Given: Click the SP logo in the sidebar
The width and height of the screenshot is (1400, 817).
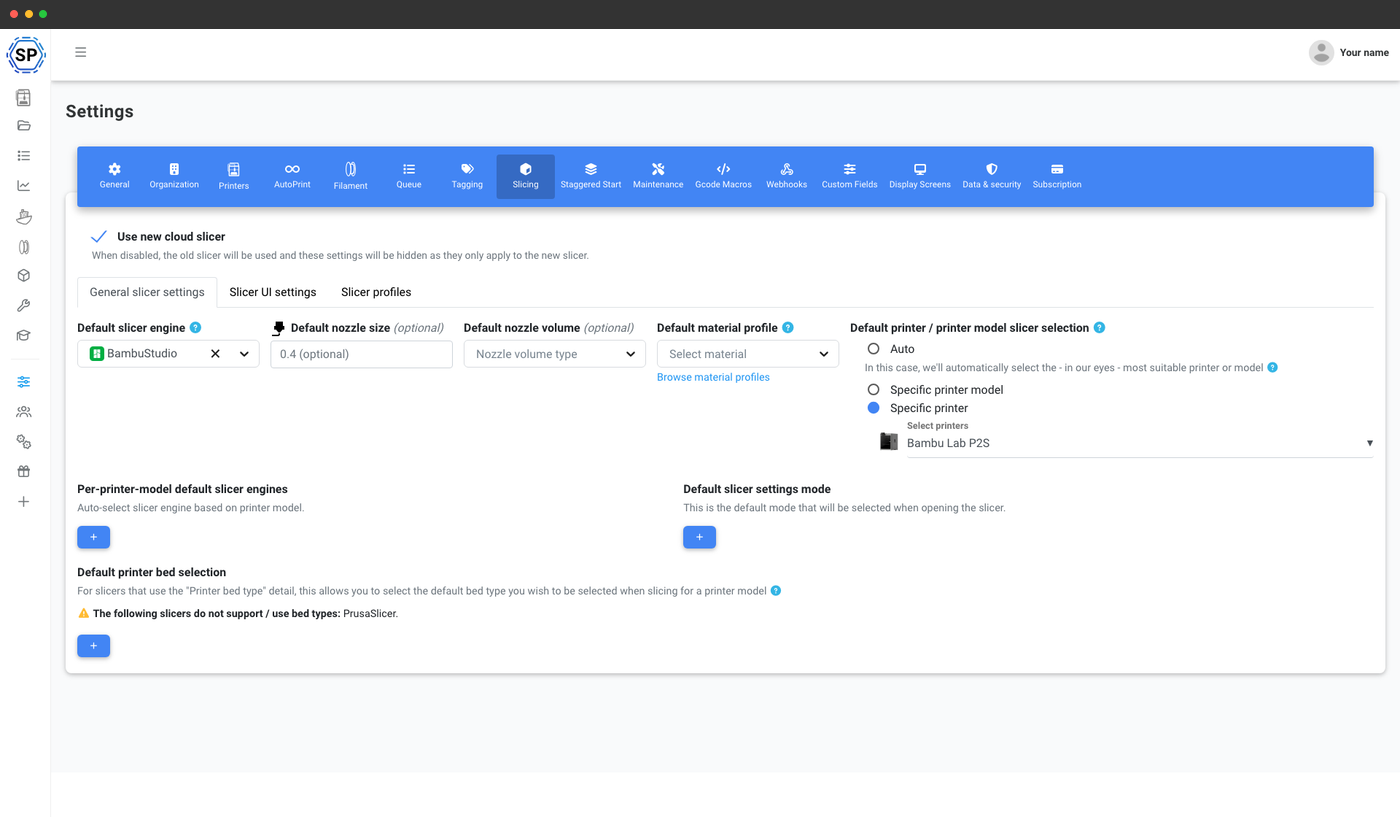Looking at the screenshot, I should pyautogui.click(x=25, y=55).
